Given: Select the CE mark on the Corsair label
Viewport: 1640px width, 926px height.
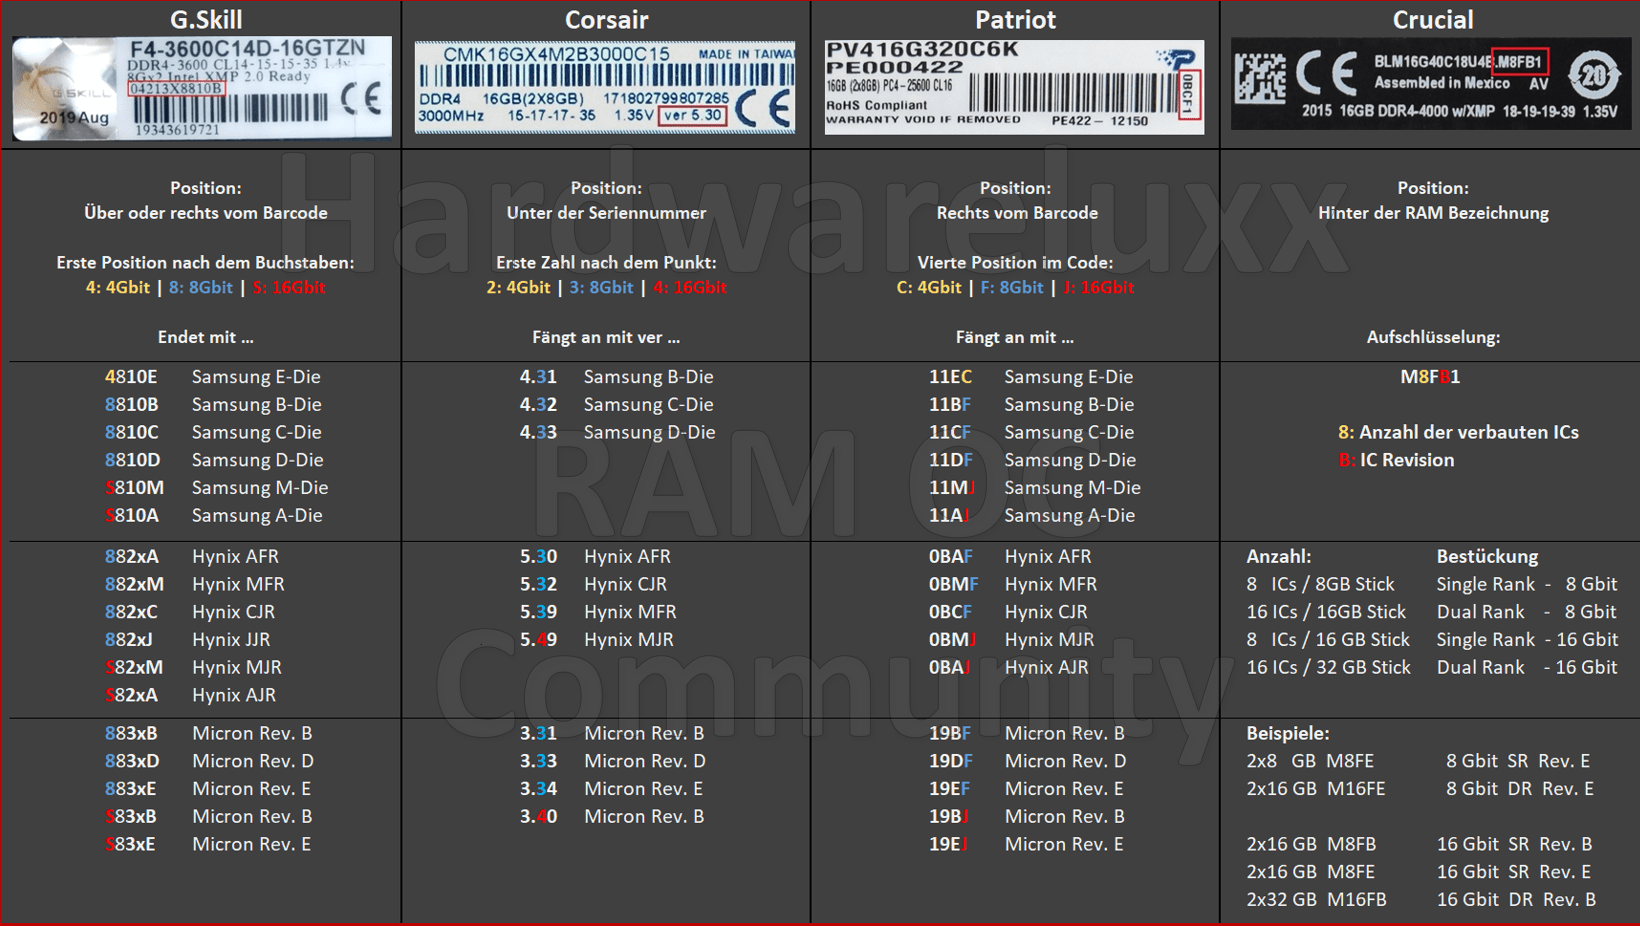Looking at the screenshot, I should coord(763,107).
